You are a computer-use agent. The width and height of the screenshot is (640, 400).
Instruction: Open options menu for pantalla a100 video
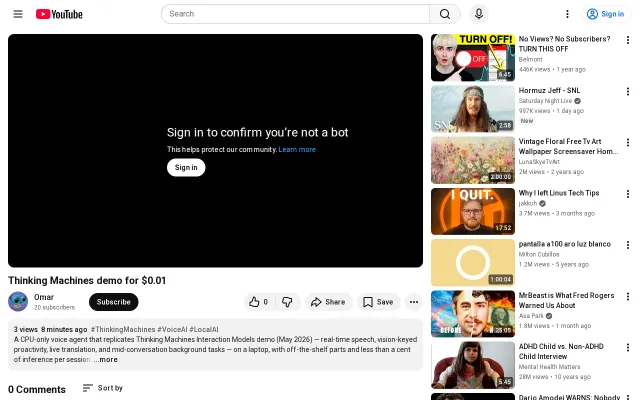click(x=628, y=244)
